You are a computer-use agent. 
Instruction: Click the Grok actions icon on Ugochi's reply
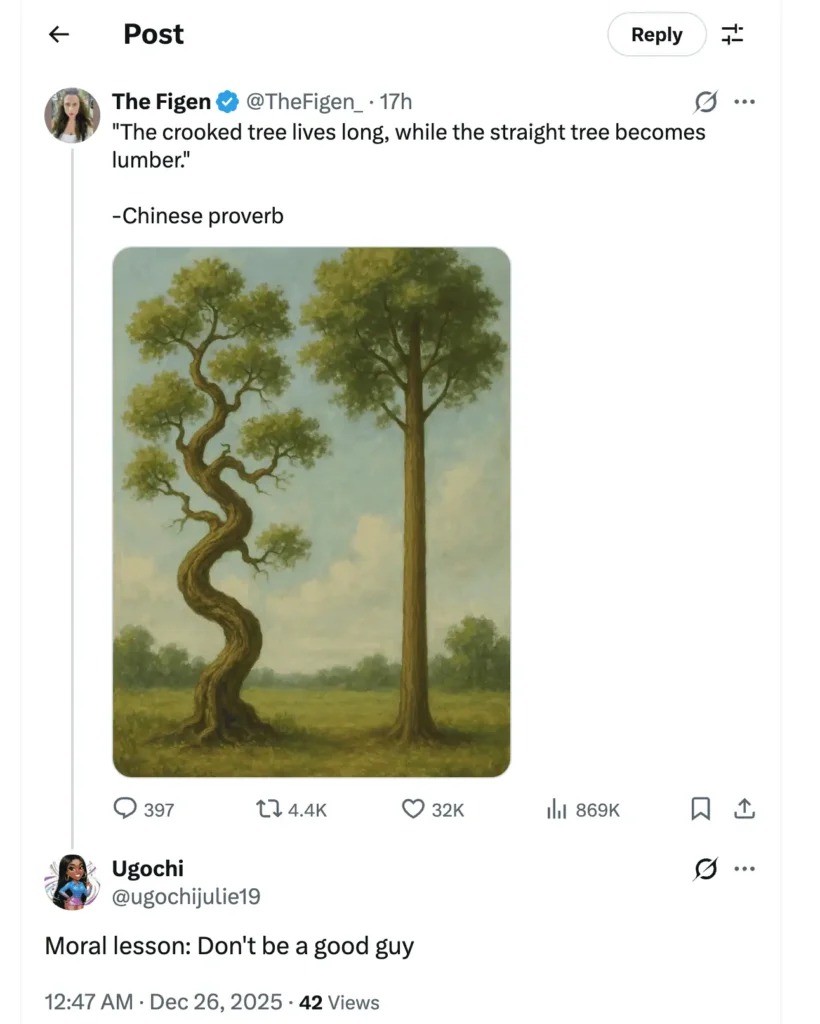tap(706, 869)
